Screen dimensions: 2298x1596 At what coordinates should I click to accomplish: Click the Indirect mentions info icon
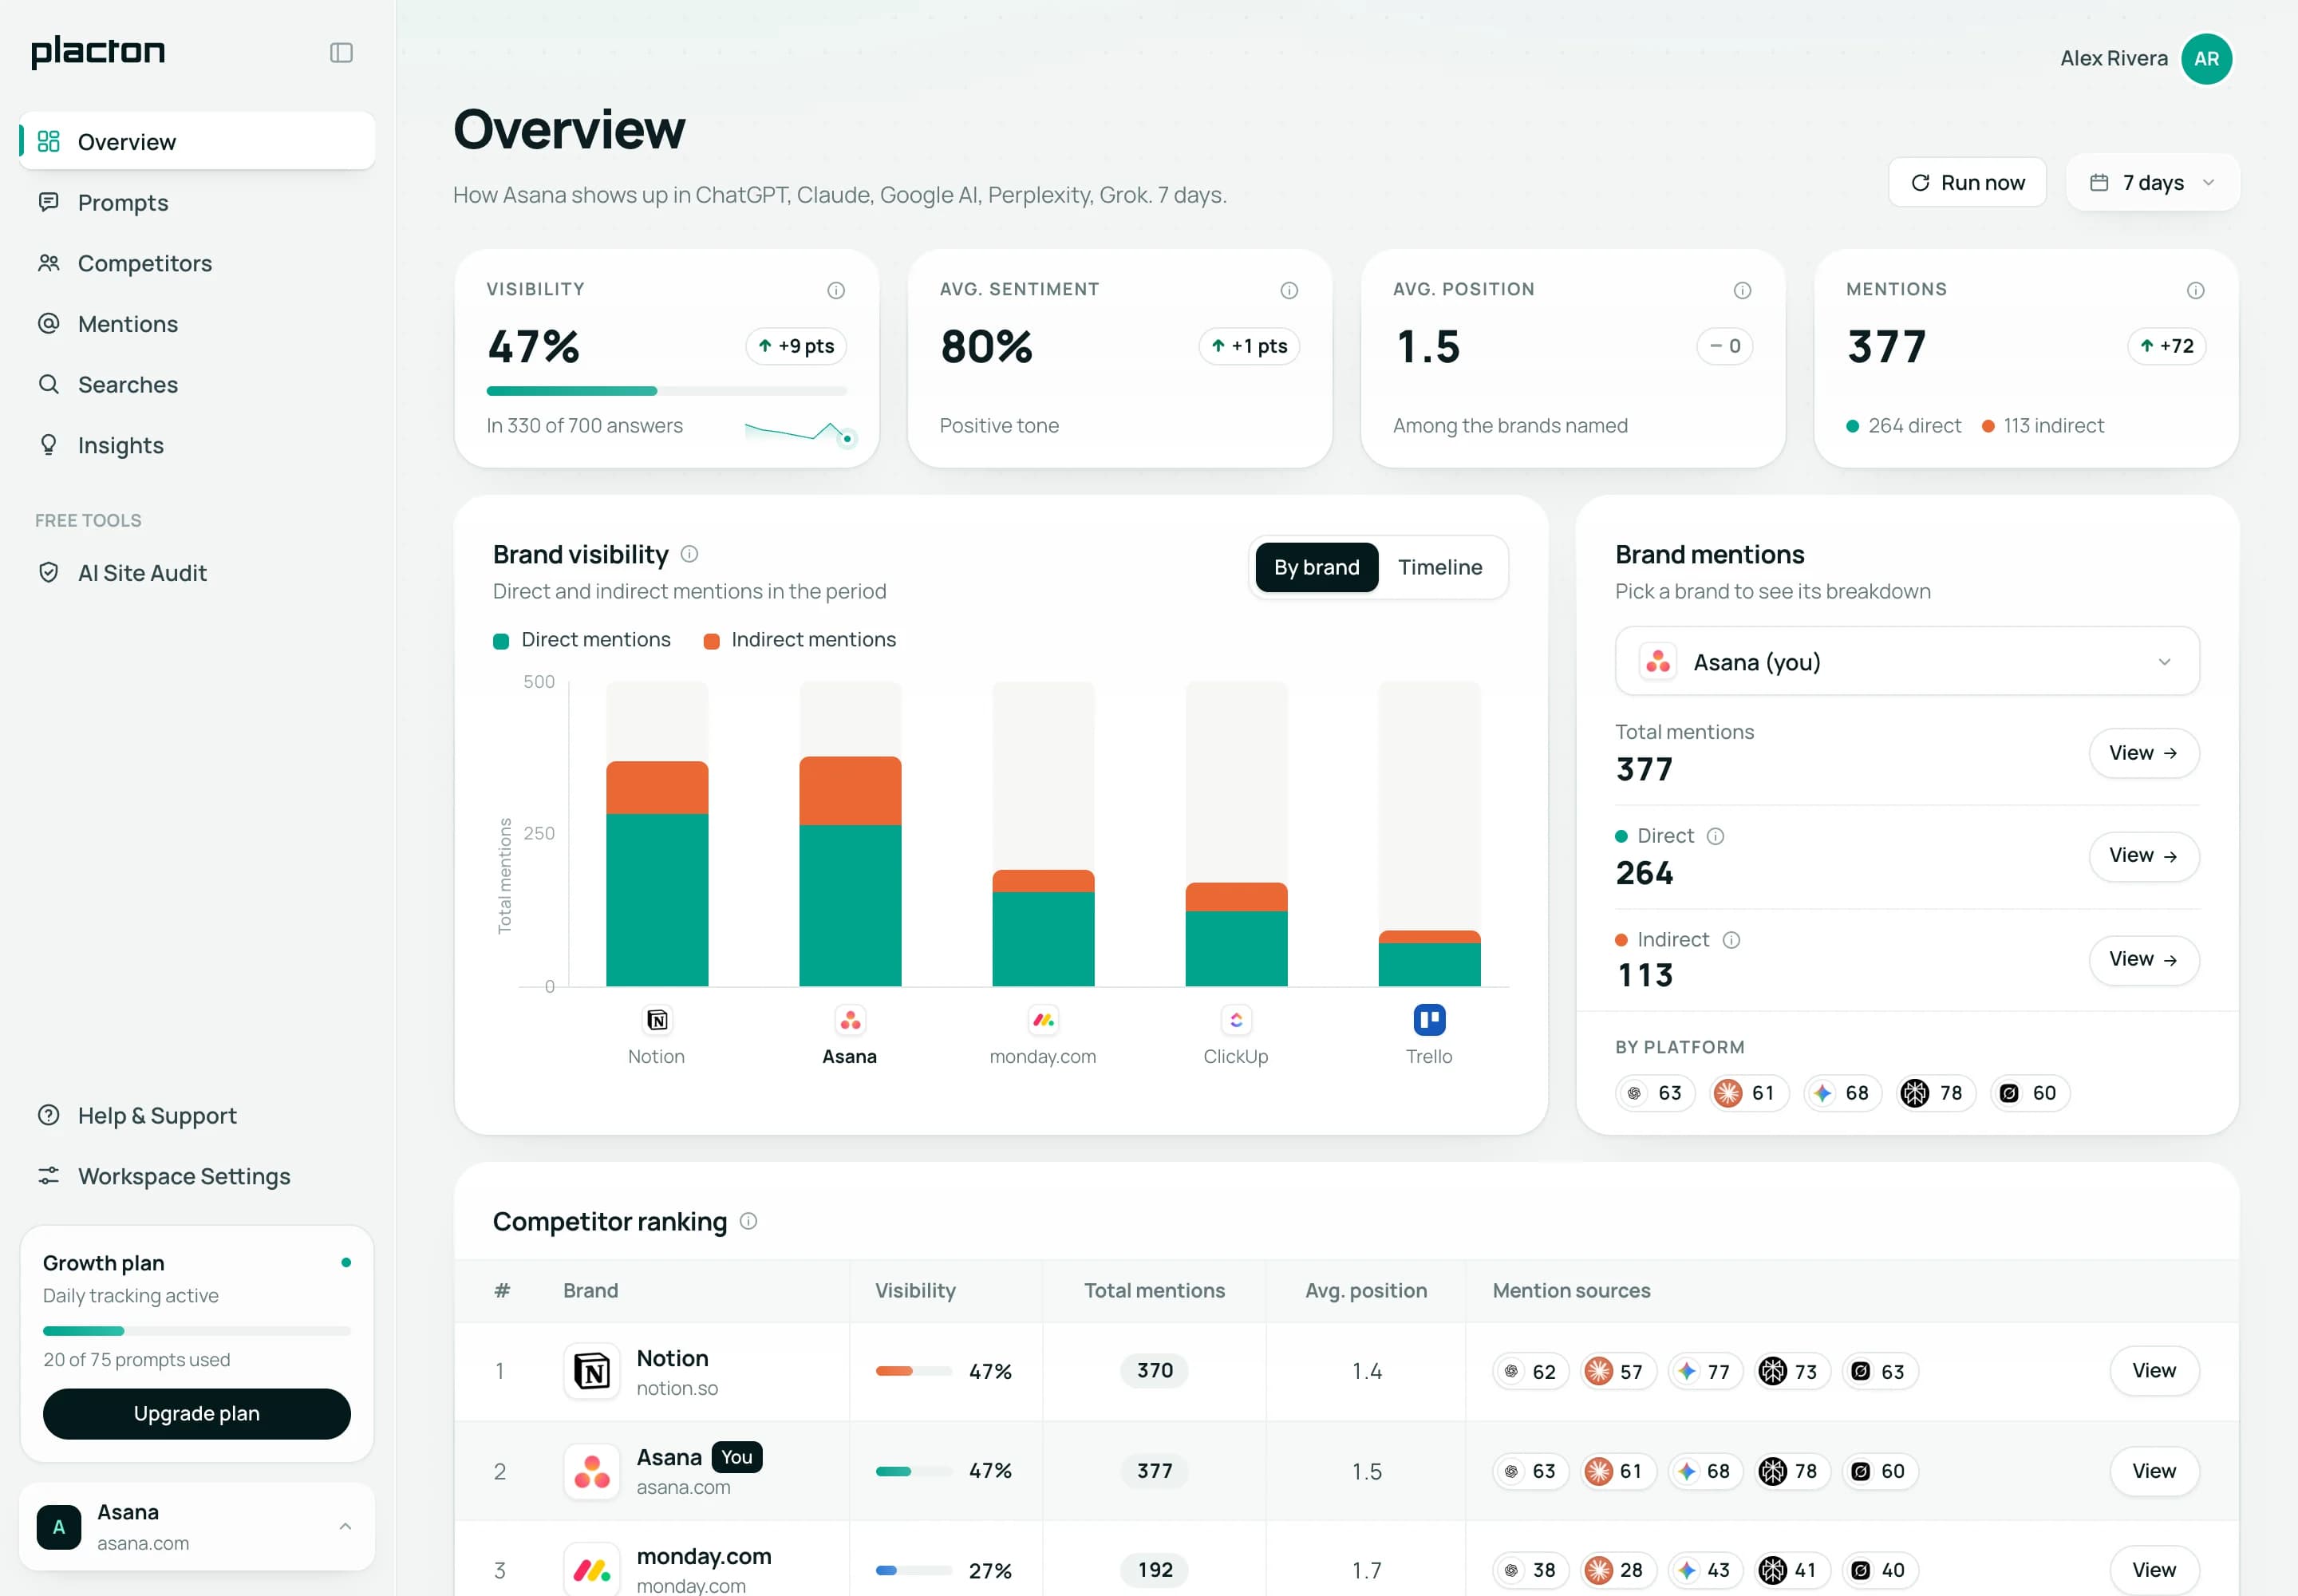[1731, 940]
